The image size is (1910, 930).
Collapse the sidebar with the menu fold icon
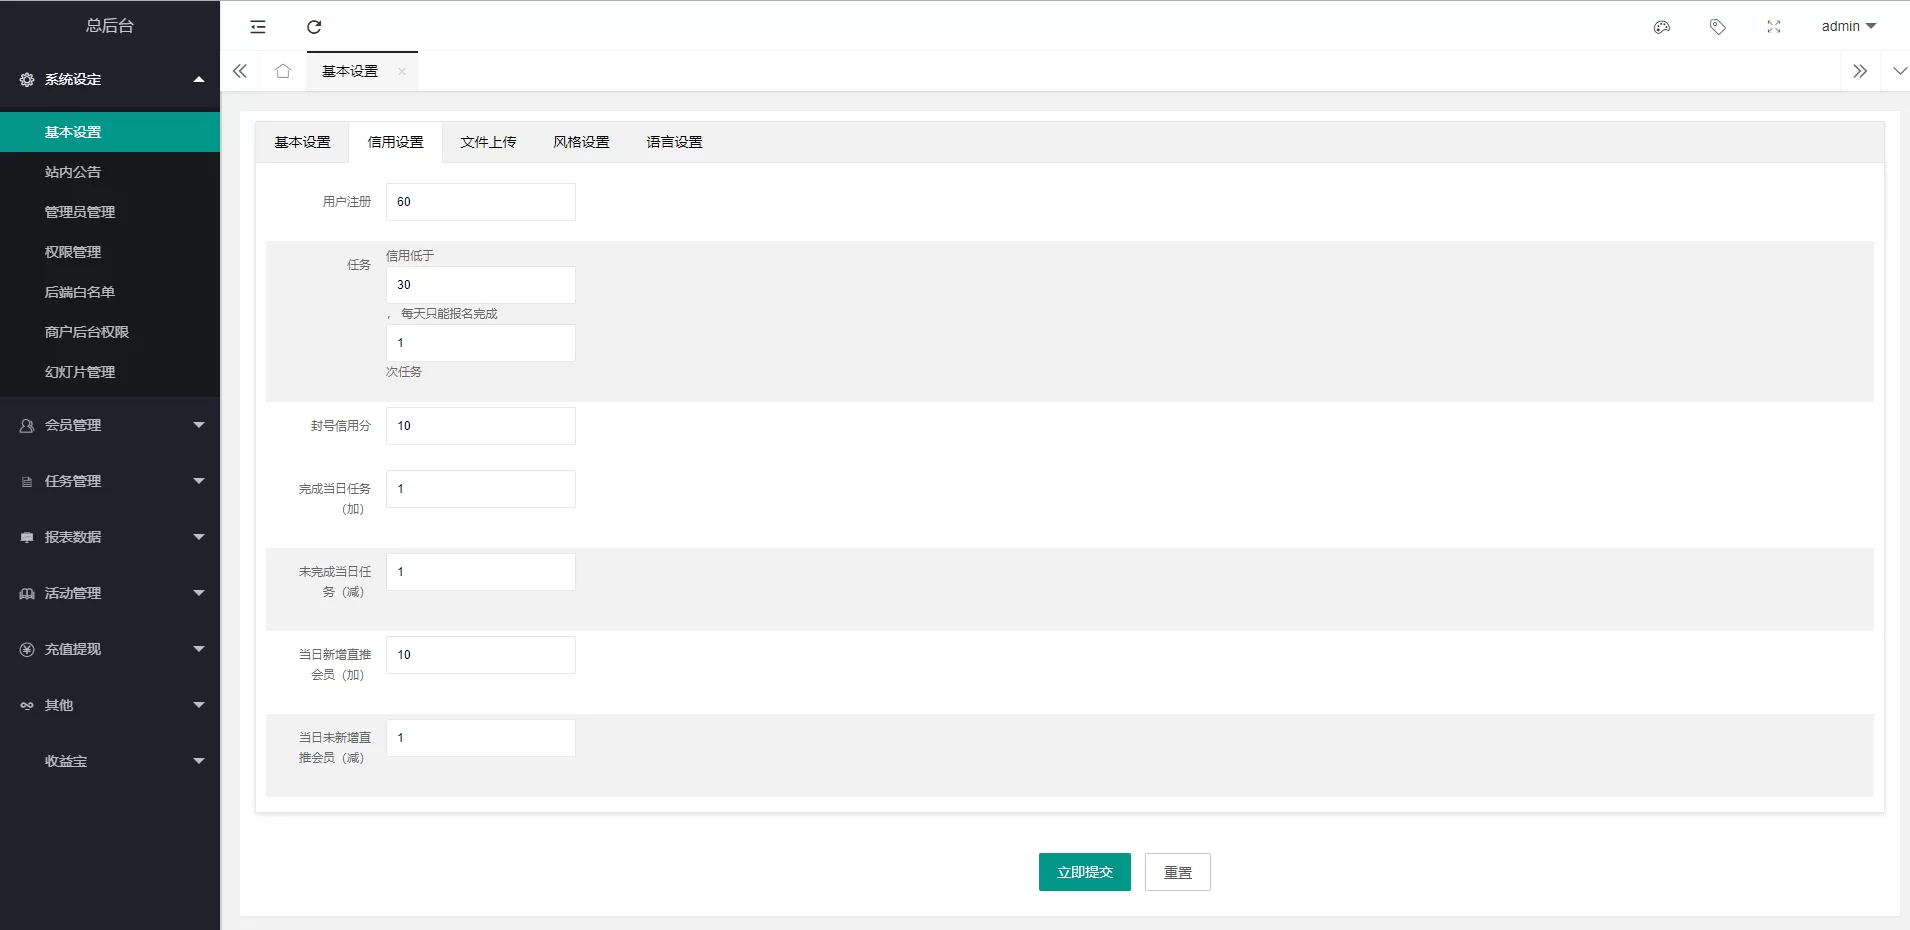tap(258, 27)
